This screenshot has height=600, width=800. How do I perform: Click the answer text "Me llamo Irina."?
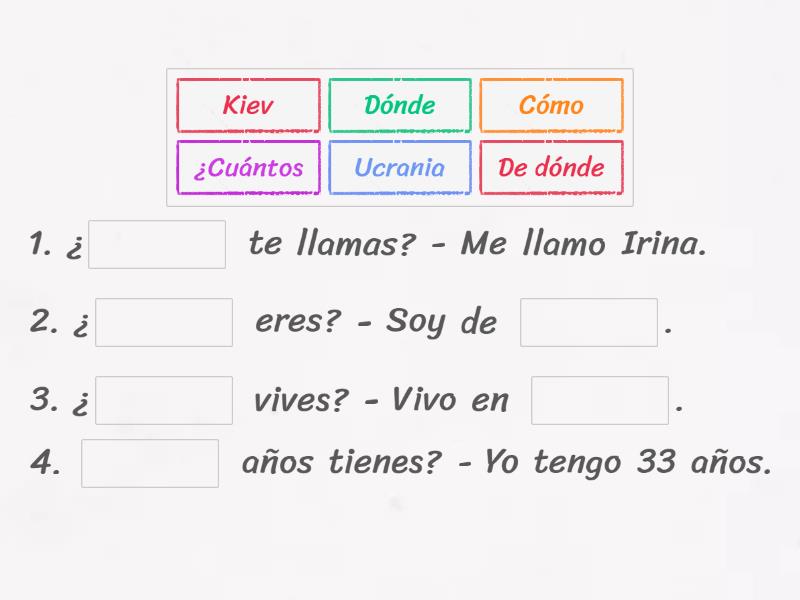click(x=584, y=245)
